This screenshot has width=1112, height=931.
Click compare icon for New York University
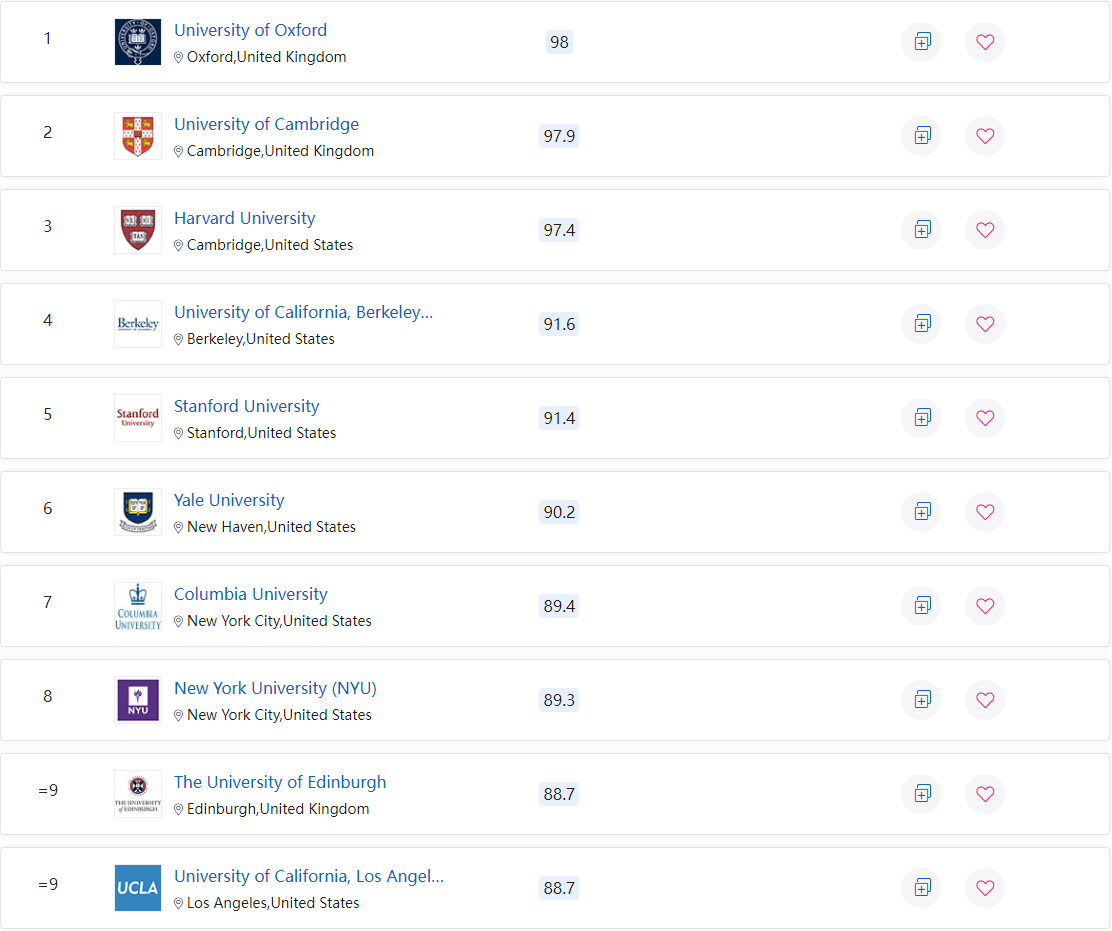(x=921, y=700)
